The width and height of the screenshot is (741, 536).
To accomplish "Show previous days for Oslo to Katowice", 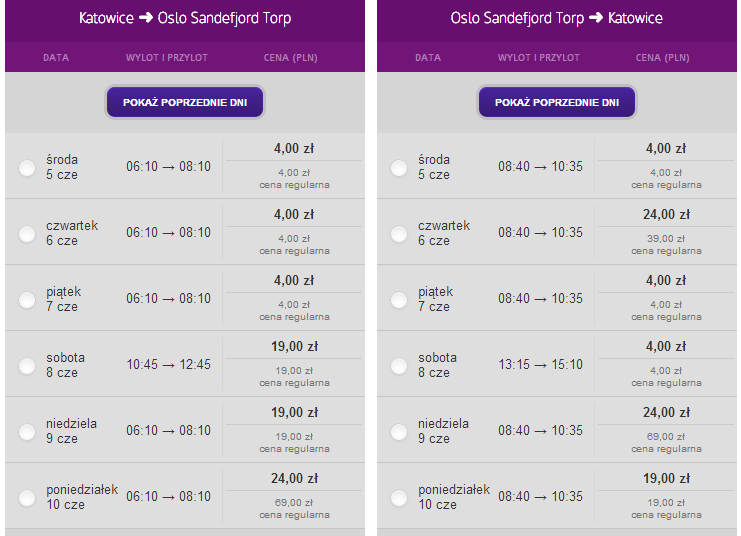I will (557, 102).
